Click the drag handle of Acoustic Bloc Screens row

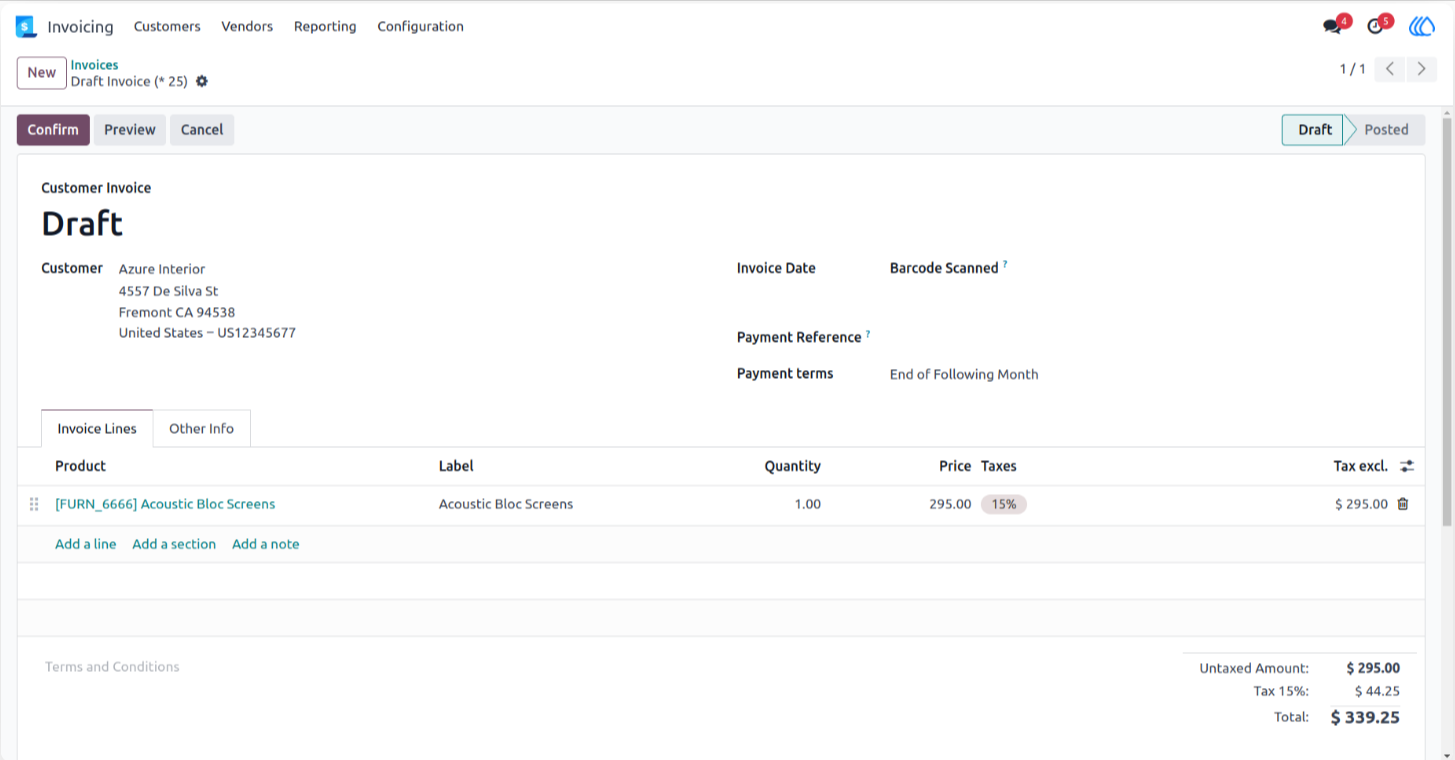[x=34, y=504]
